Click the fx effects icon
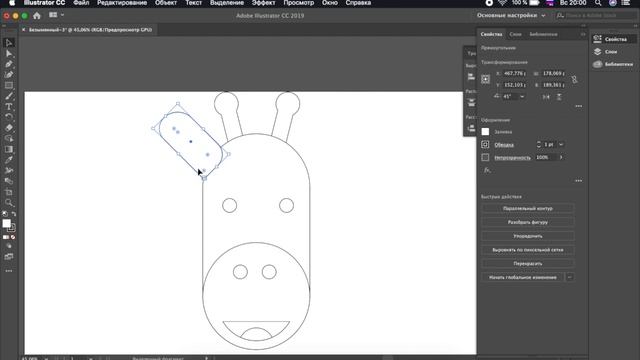The height and width of the screenshot is (360, 640). [487, 170]
